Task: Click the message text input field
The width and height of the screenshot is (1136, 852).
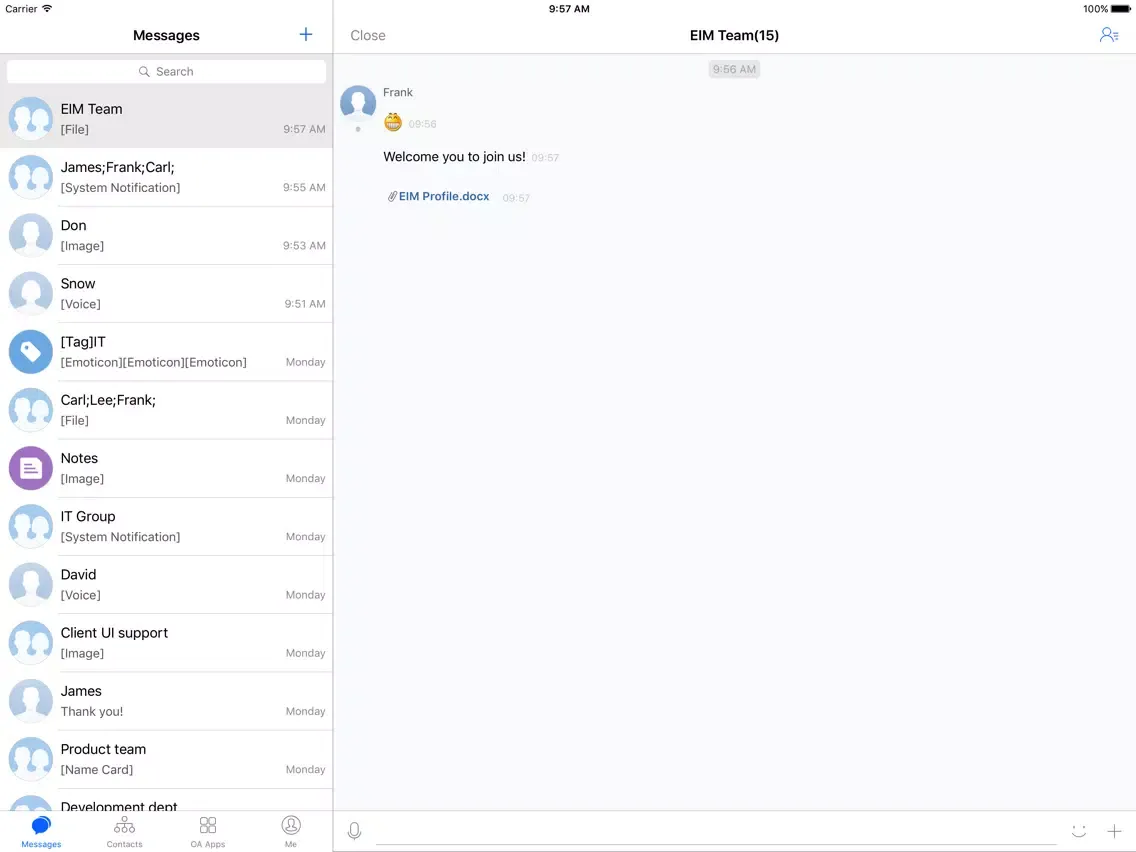Action: [x=715, y=831]
